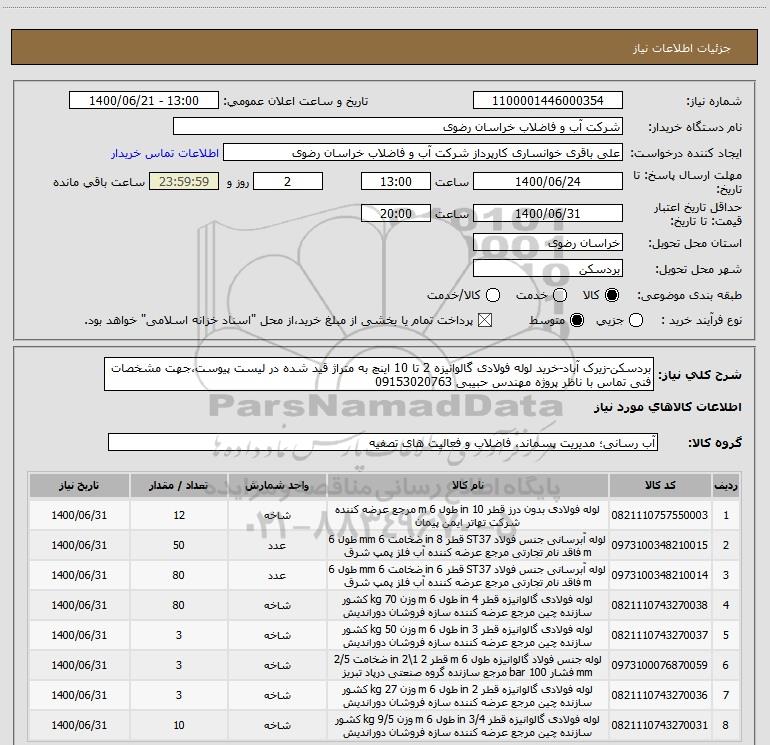Viewport: 770px width, 745px height.
Task: Click product code 0821110743270037
Action: pyautogui.click(x=660, y=635)
